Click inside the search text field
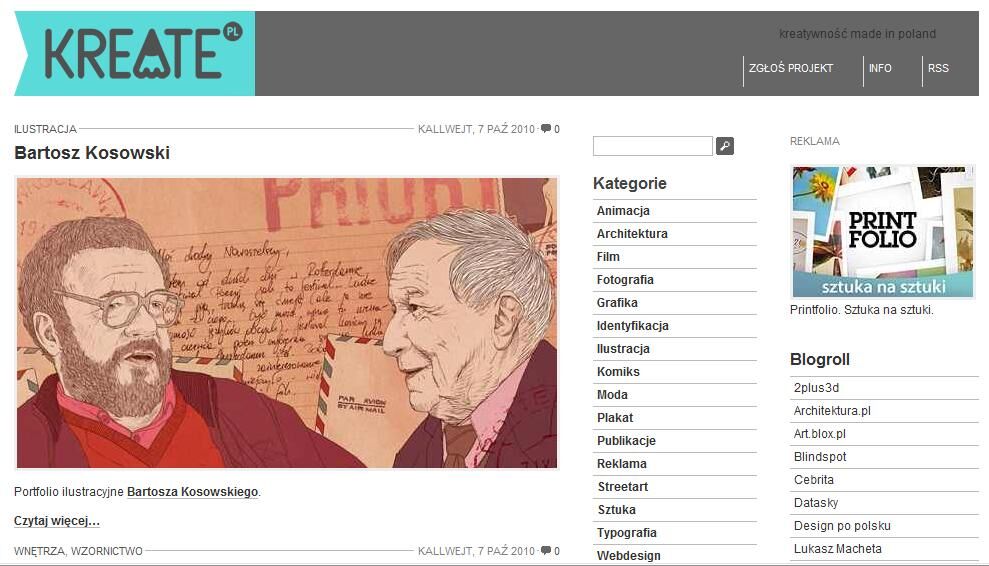This screenshot has height=566, width=989. click(x=653, y=146)
